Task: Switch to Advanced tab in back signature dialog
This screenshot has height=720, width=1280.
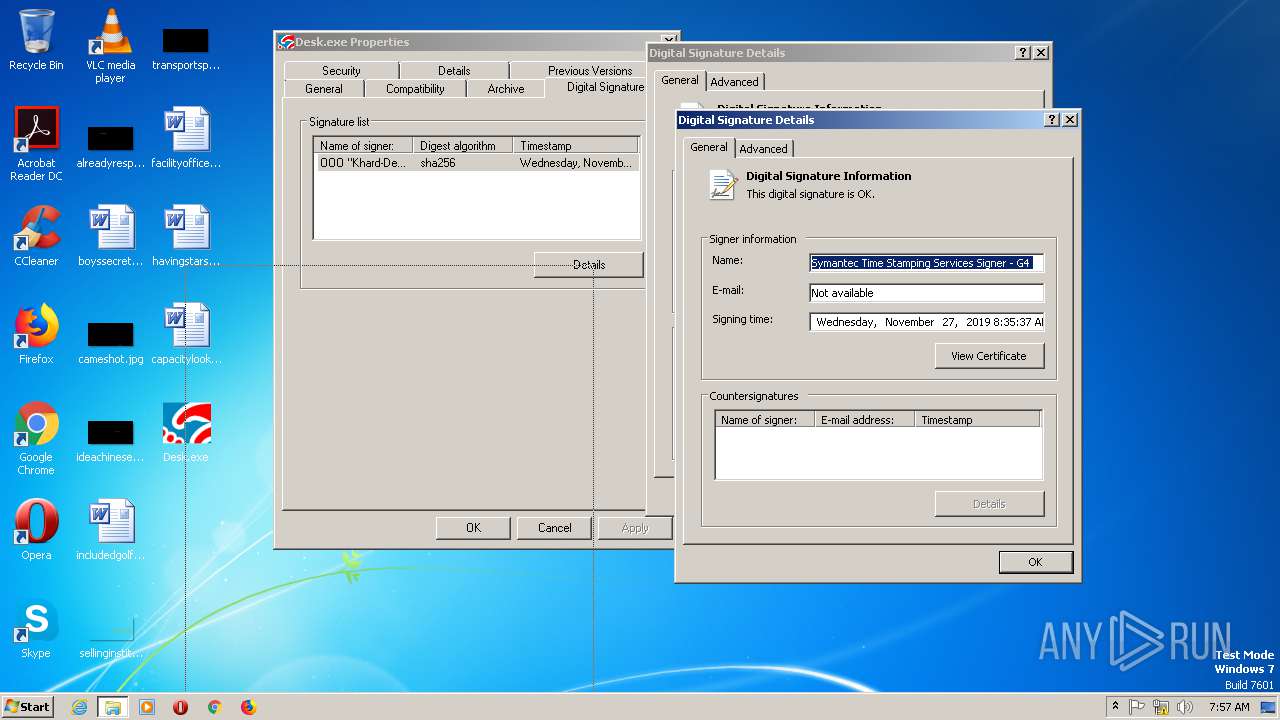Action: click(735, 82)
